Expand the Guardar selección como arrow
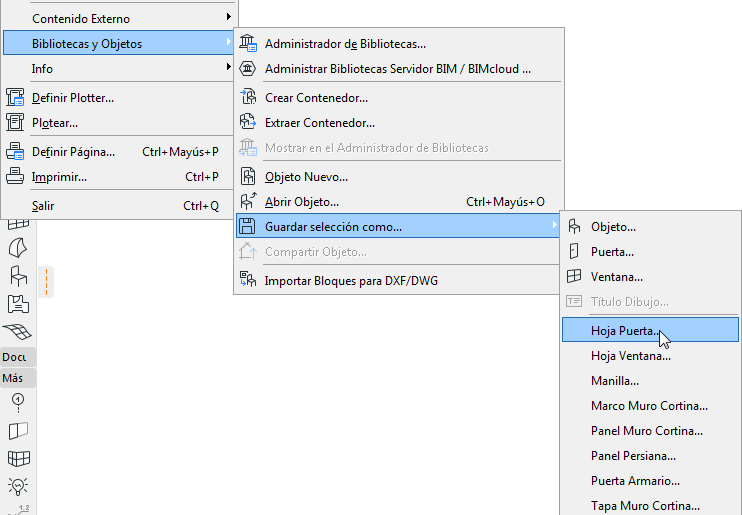Image resolution: width=742 pixels, height=515 pixels. 555,225
